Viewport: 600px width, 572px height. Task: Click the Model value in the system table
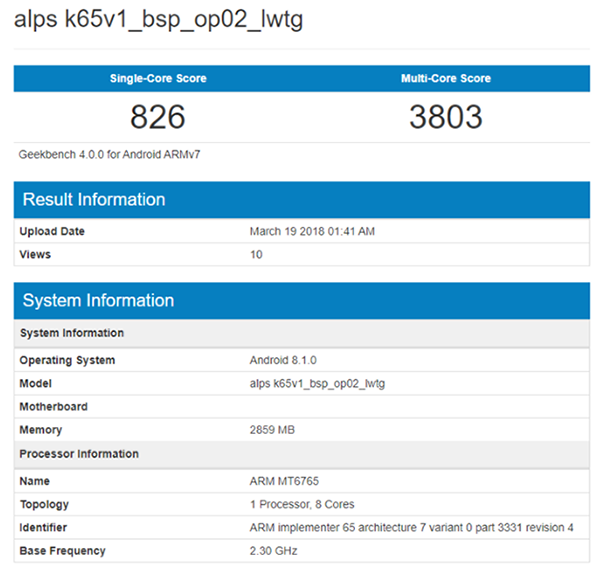[x=317, y=384]
